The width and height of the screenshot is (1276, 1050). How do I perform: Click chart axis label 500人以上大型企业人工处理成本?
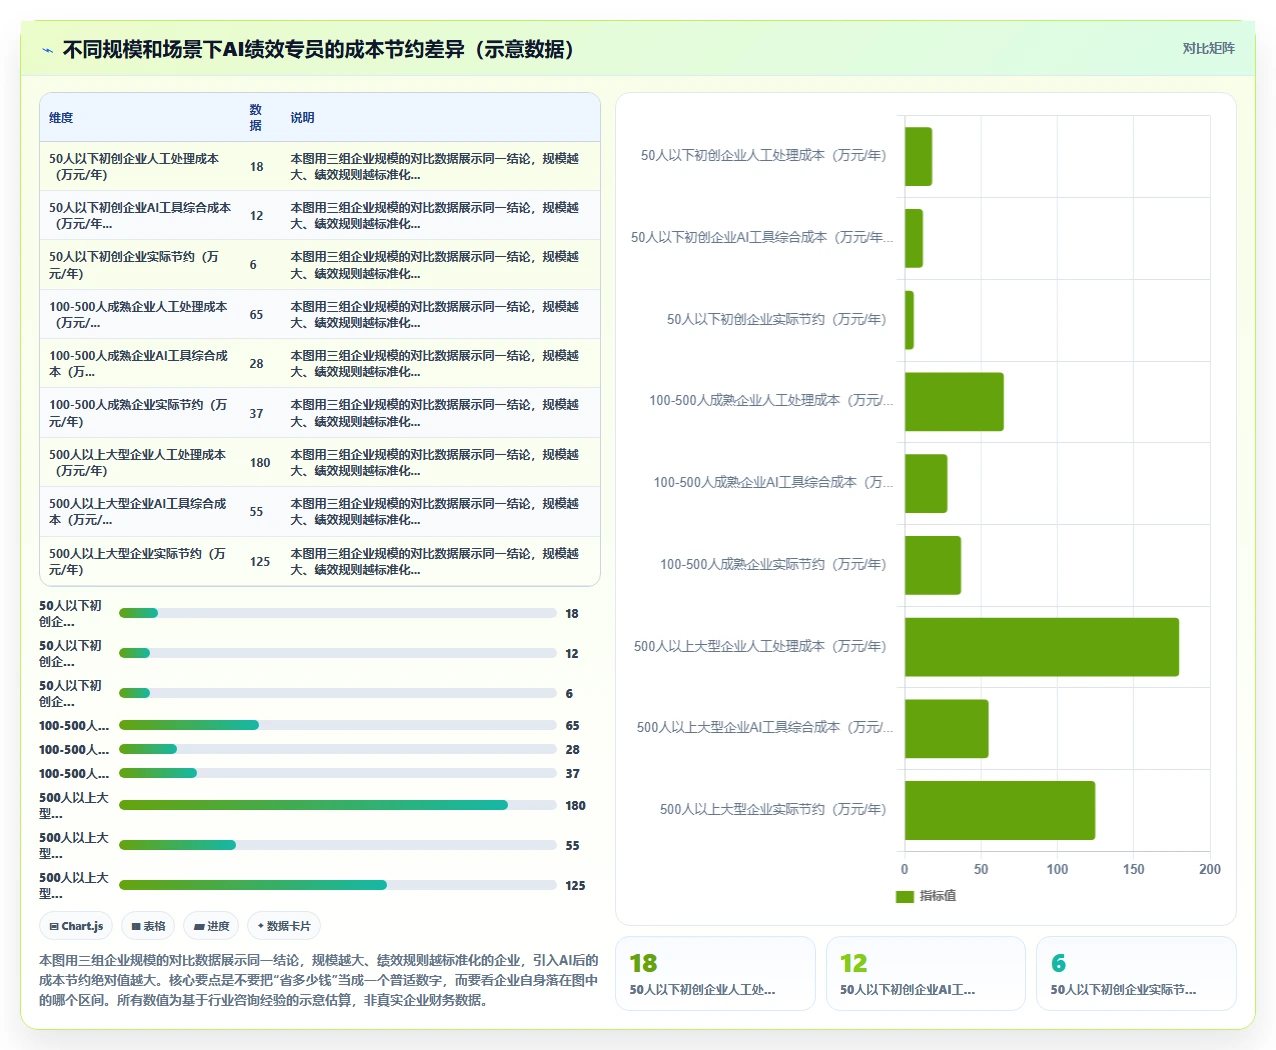pos(760,647)
